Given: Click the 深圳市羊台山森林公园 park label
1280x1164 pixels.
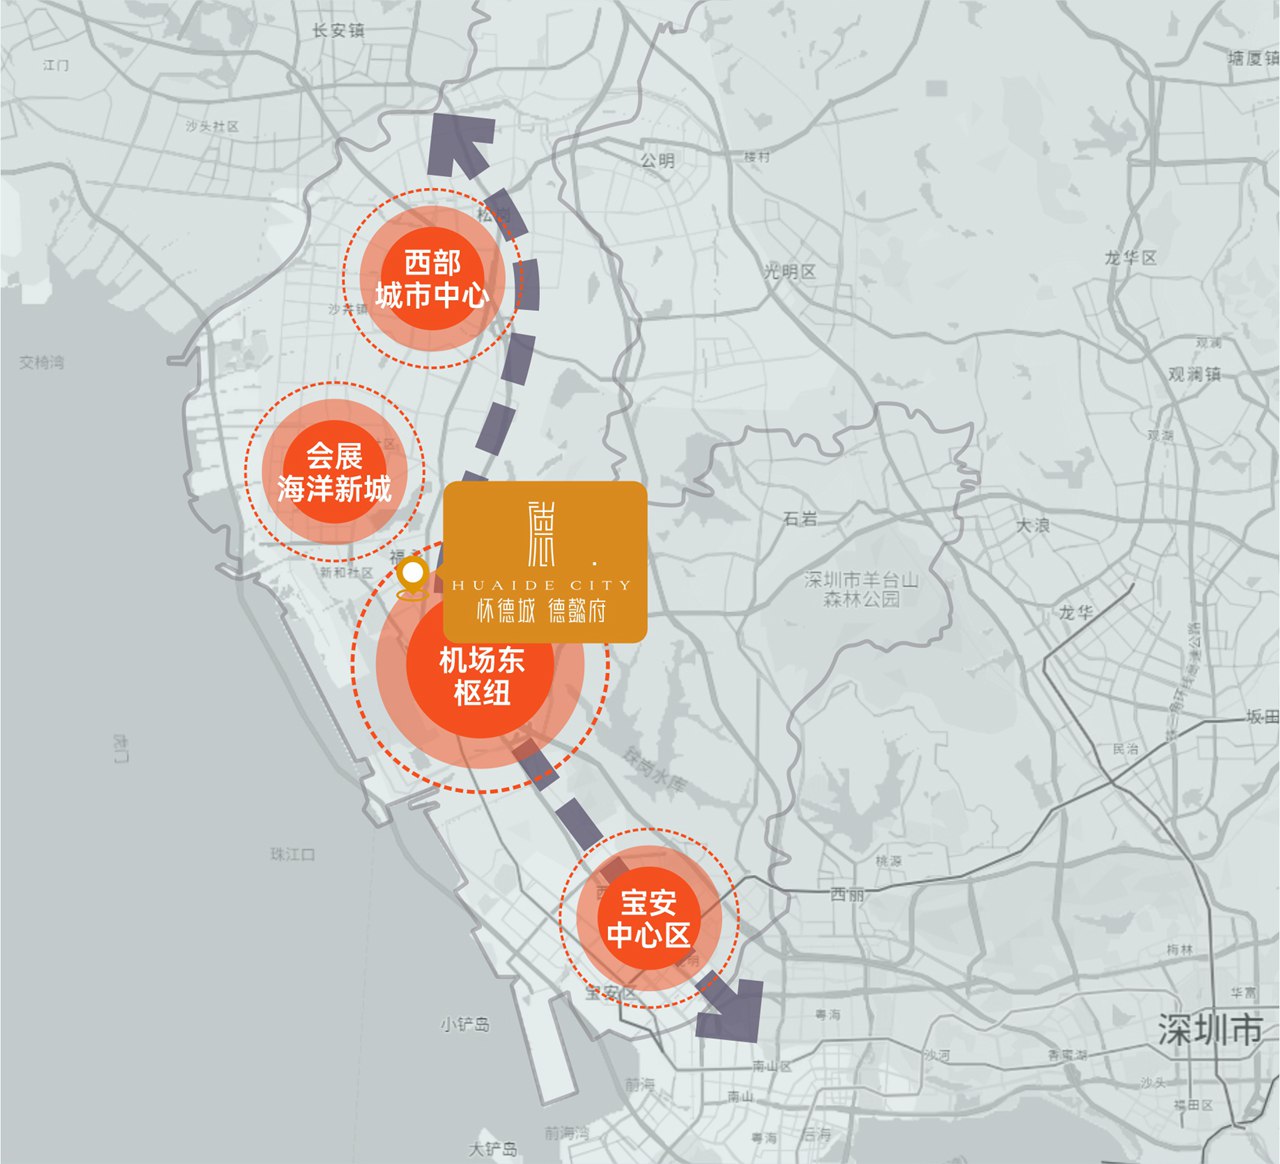Looking at the screenshot, I should [x=861, y=589].
